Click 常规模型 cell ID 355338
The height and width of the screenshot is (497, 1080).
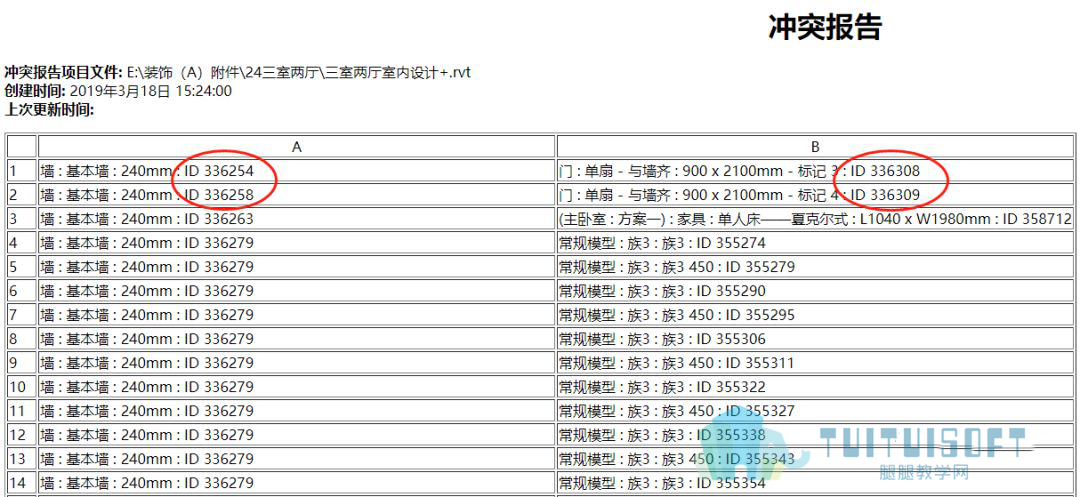pos(815,435)
